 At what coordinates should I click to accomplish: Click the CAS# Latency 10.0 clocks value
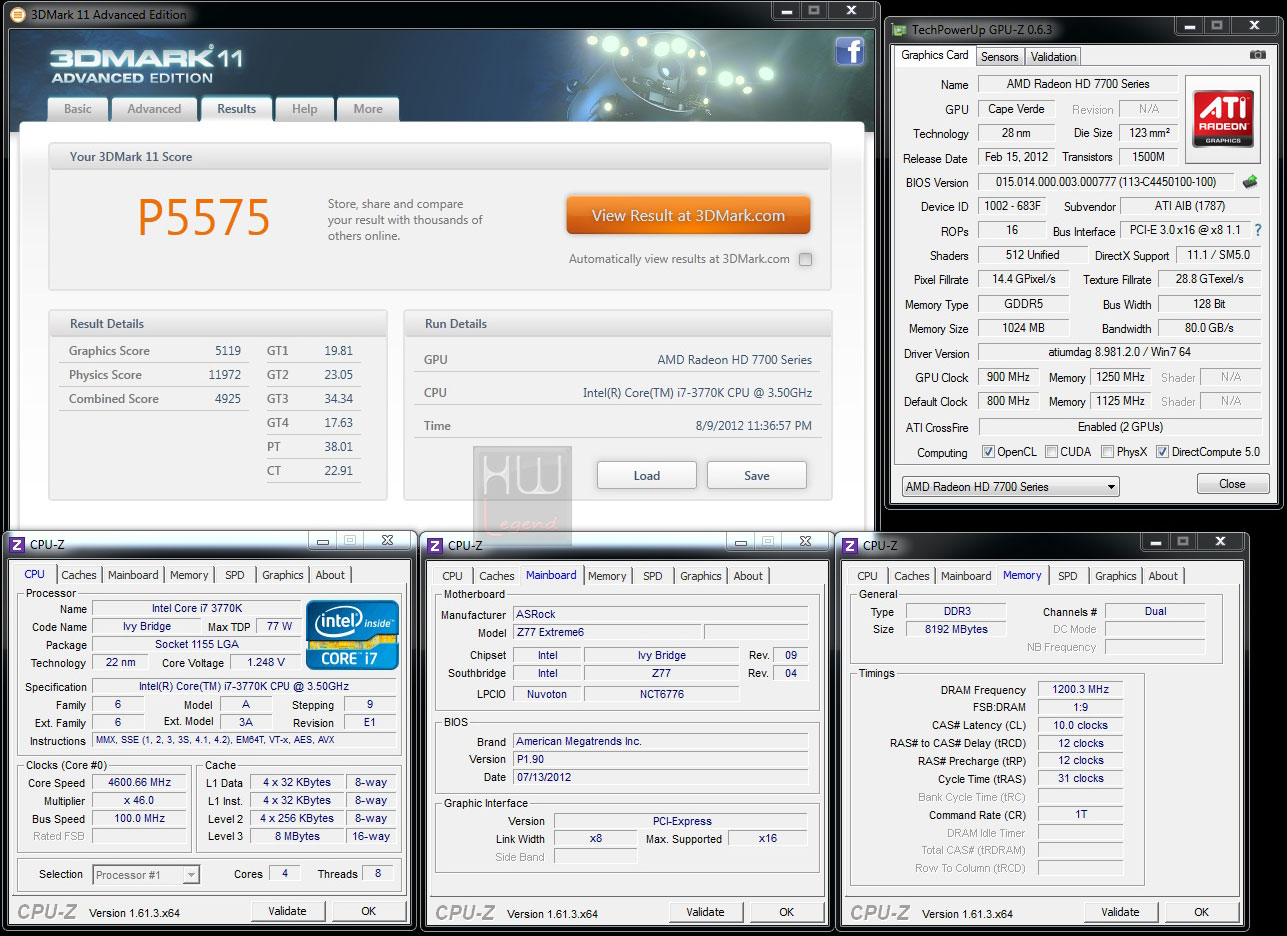click(1080, 726)
